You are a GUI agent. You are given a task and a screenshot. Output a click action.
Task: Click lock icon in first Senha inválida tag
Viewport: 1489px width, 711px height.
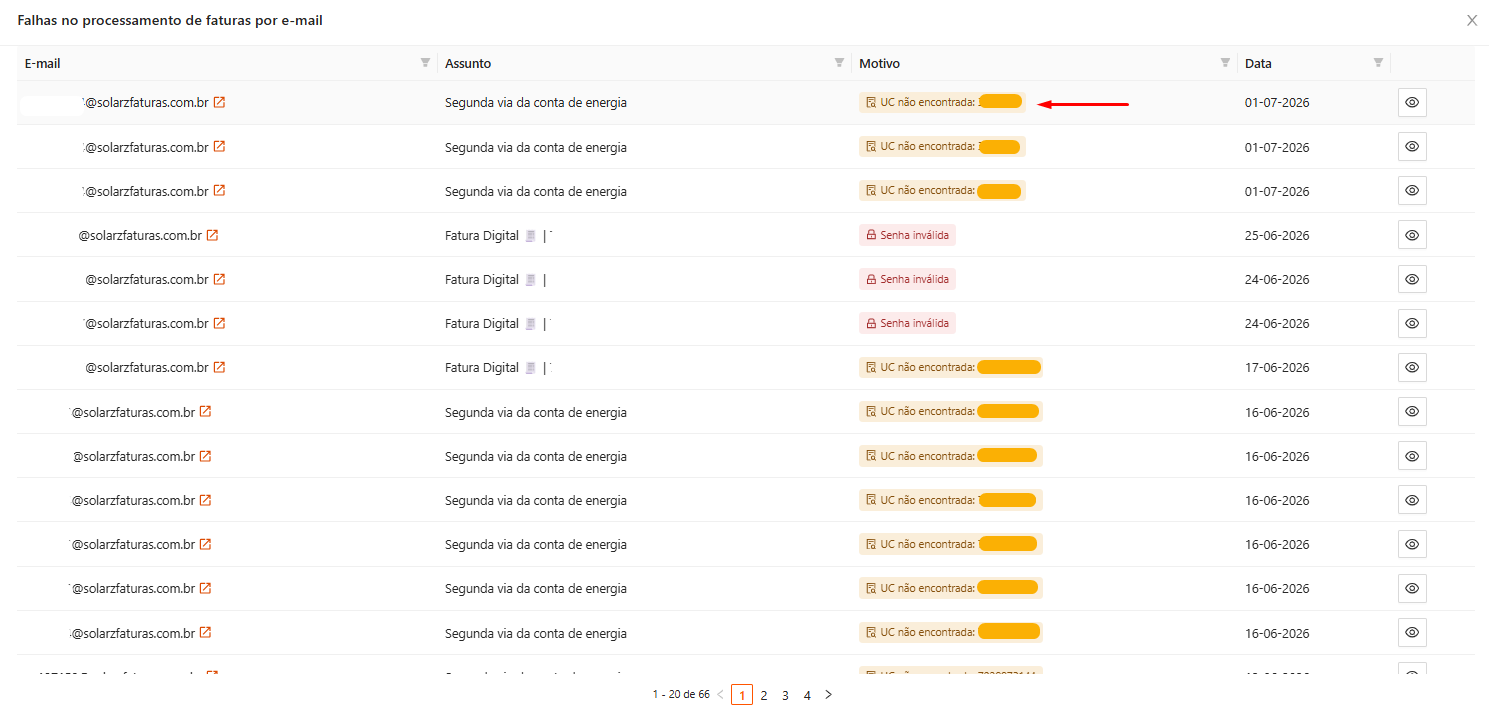pos(871,235)
